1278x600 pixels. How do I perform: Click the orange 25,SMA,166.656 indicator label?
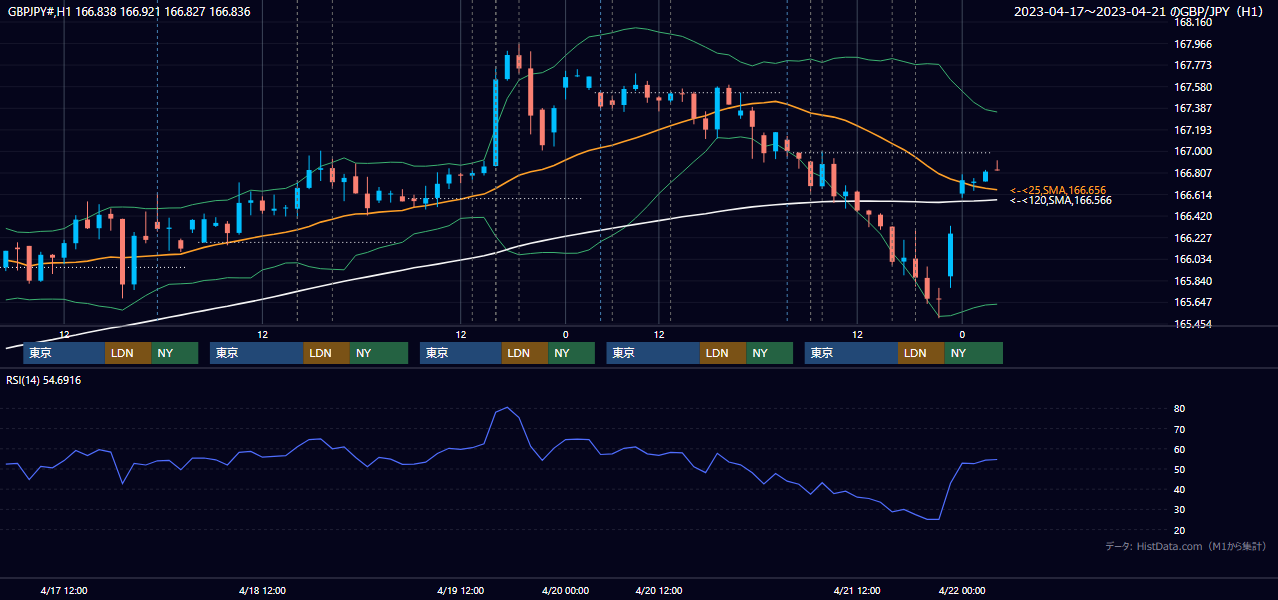1058,190
